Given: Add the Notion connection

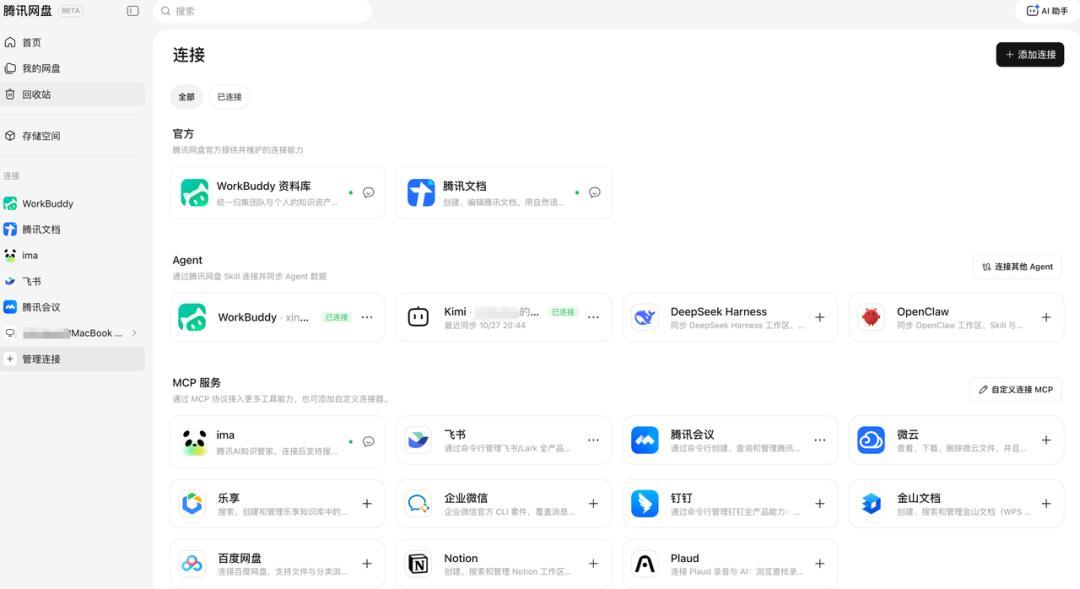Looking at the screenshot, I should click(x=593, y=564).
